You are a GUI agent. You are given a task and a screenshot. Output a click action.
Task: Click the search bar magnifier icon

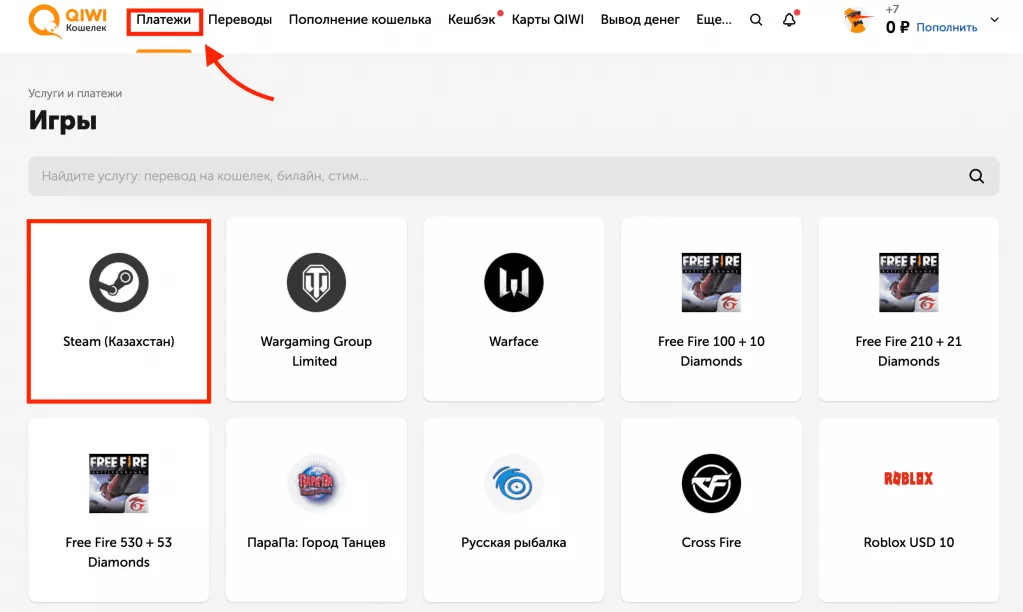click(976, 176)
